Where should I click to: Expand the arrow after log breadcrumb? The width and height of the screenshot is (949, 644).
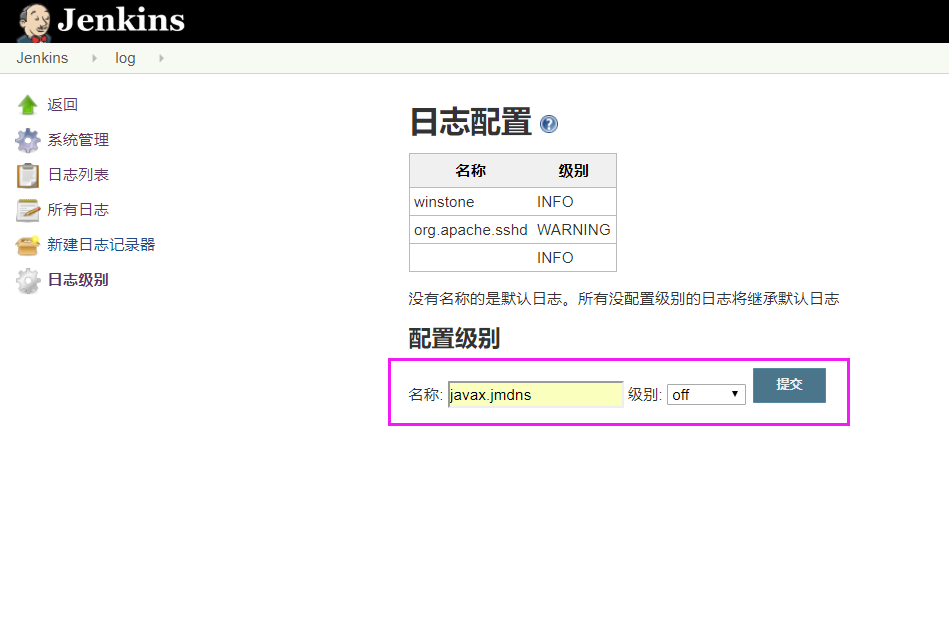[161, 58]
